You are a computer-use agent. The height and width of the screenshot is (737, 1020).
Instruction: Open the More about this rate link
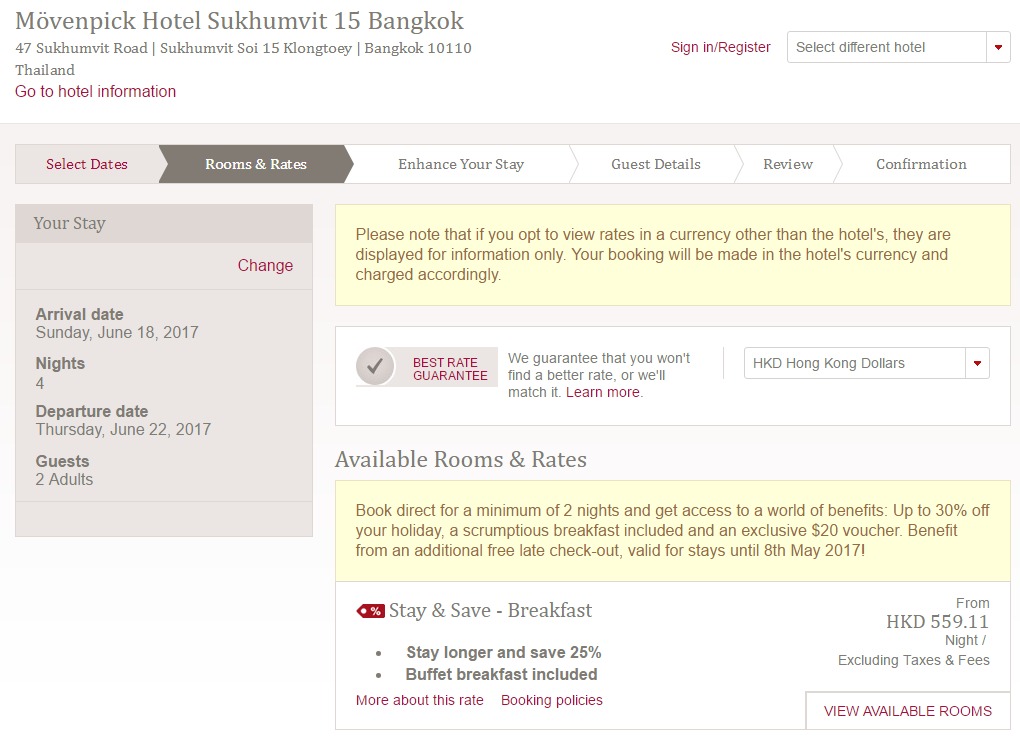[x=419, y=700]
